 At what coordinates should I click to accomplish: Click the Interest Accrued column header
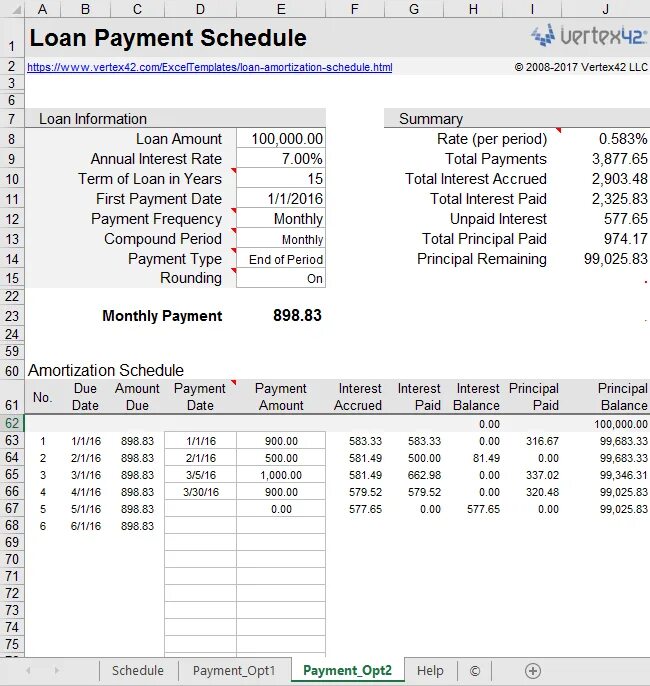click(358, 396)
